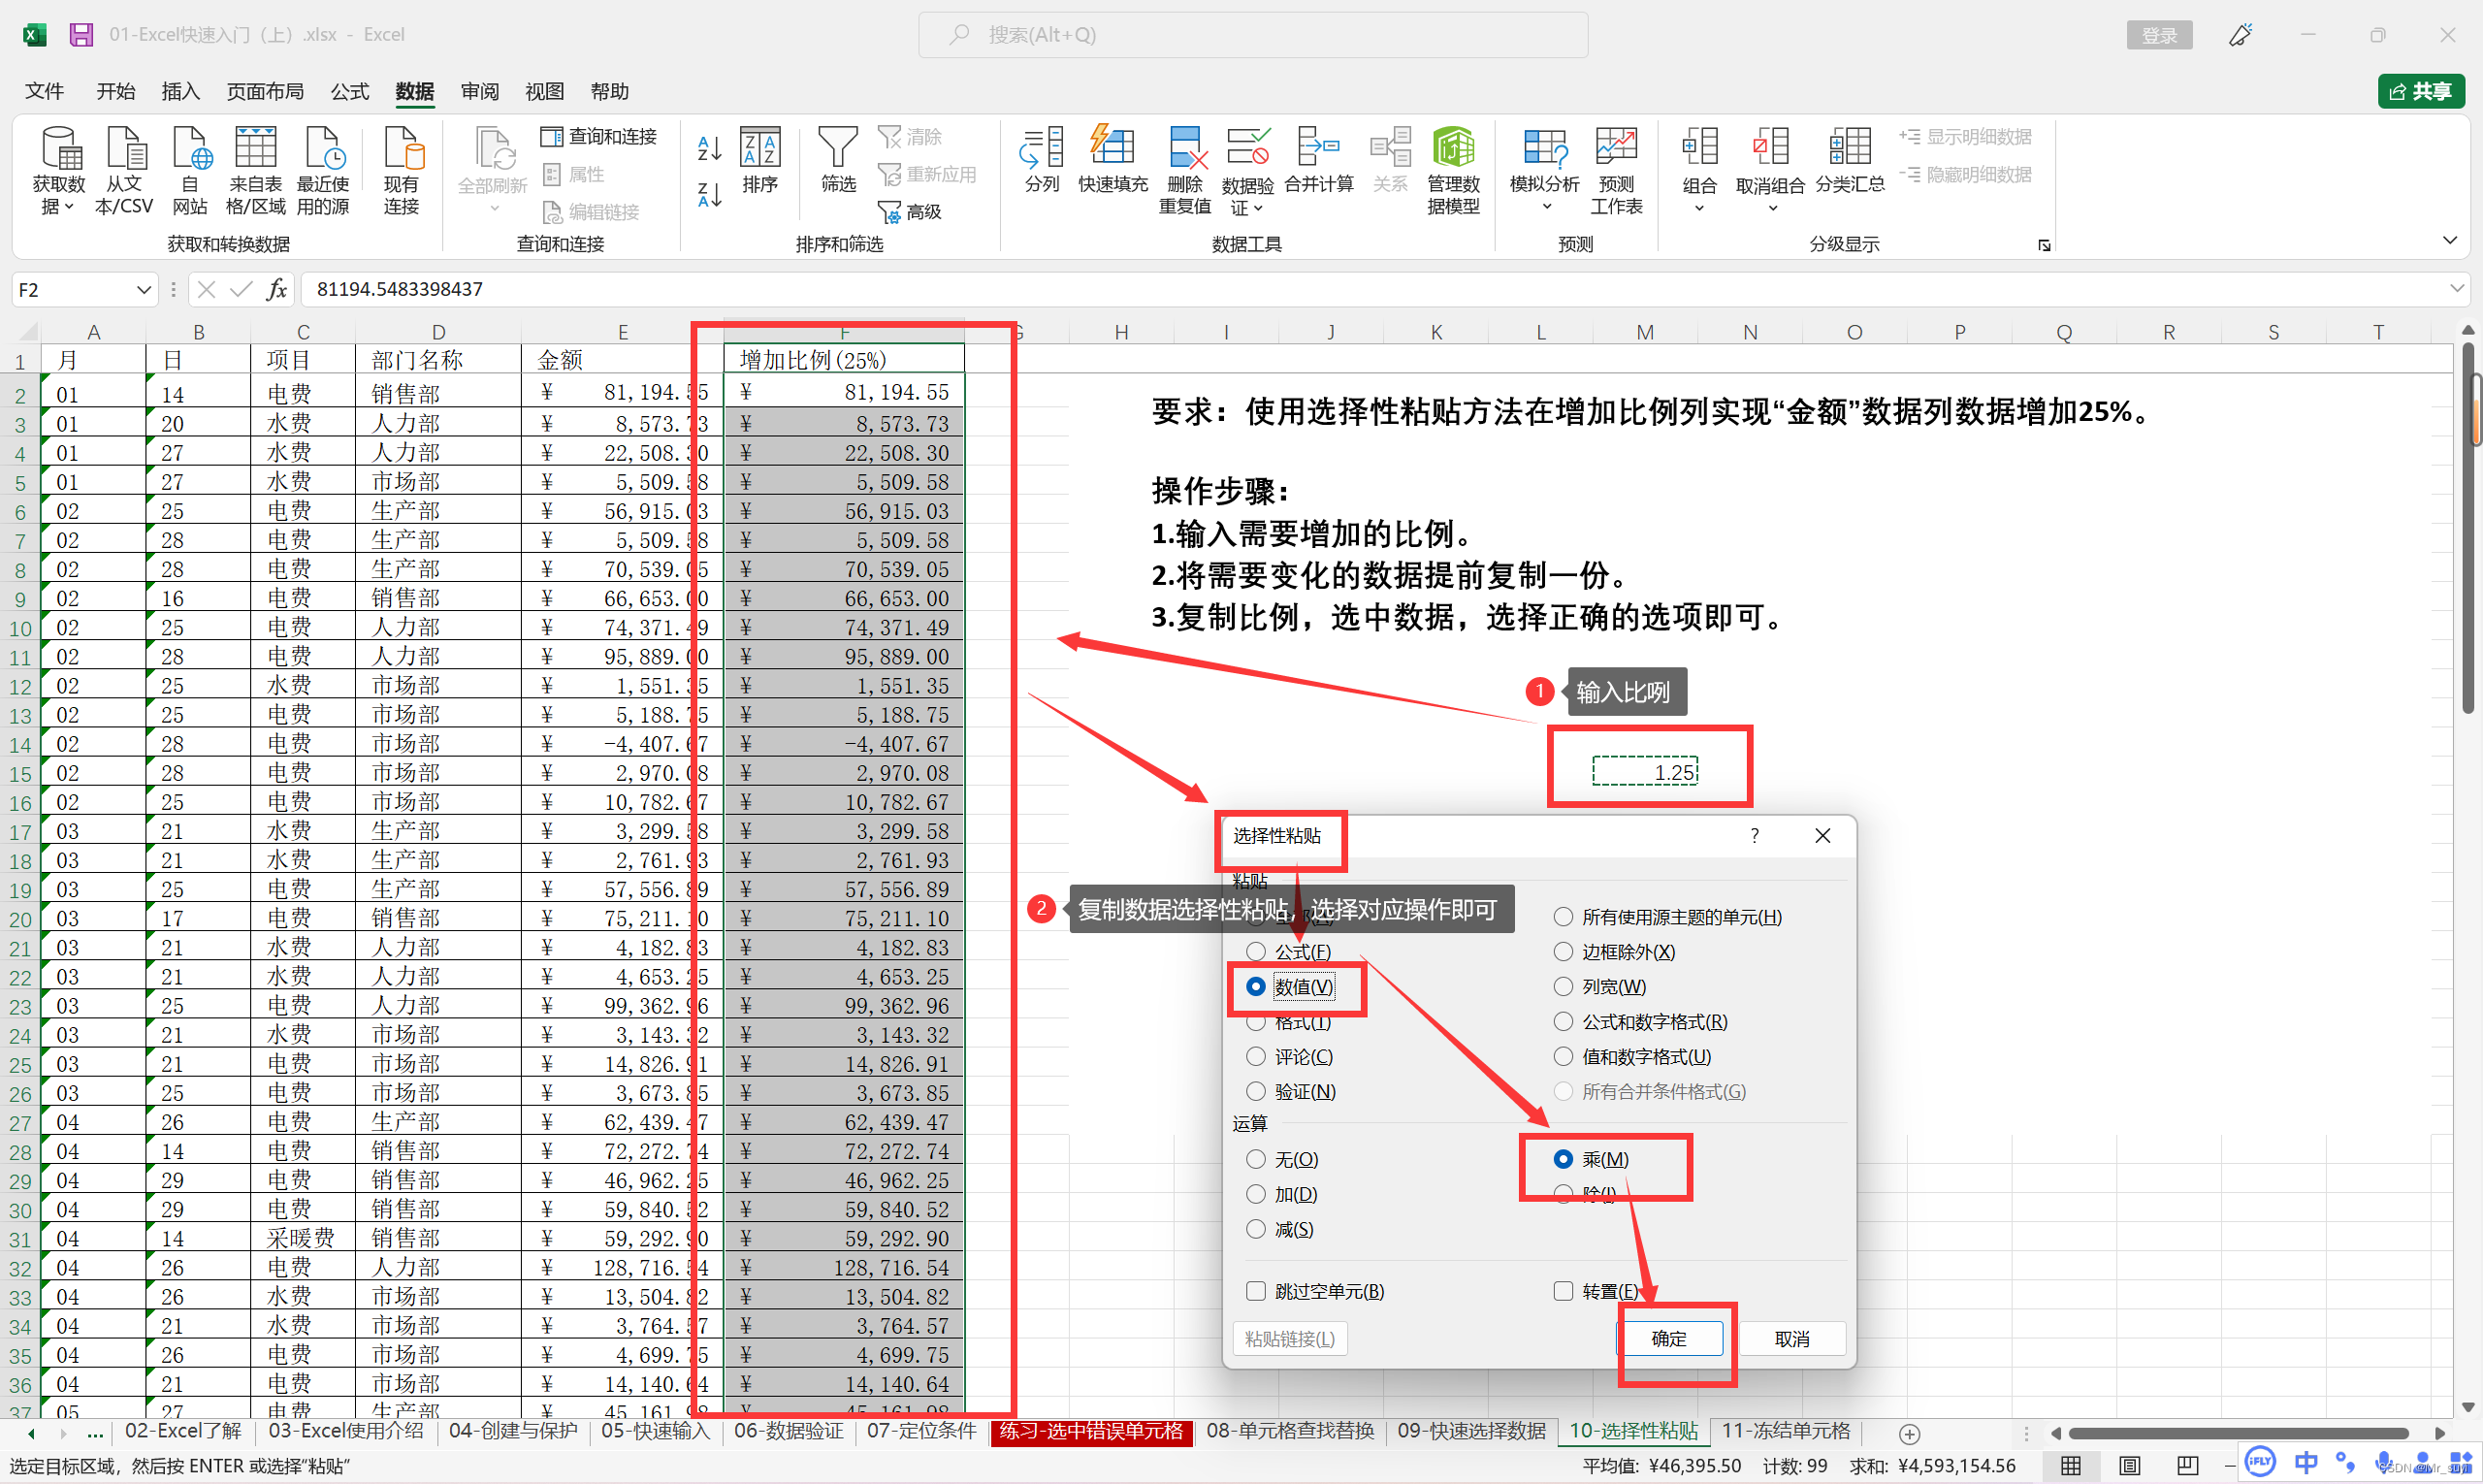Select 乘(M) multiply operation radio
This screenshot has width=2483, height=1484.
tap(1563, 1159)
